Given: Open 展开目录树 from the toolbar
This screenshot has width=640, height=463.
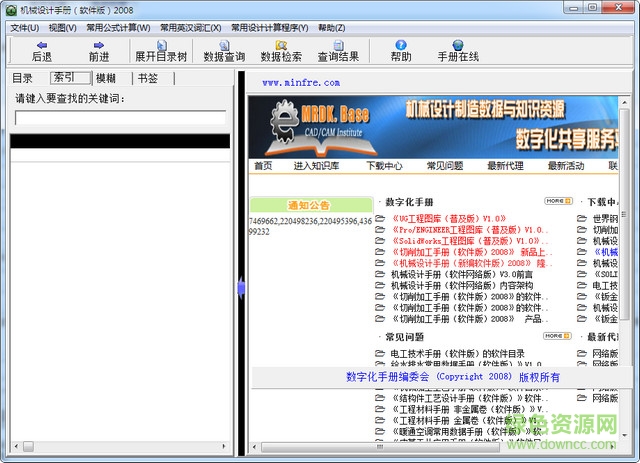Looking at the screenshot, I should pyautogui.click(x=161, y=51).
